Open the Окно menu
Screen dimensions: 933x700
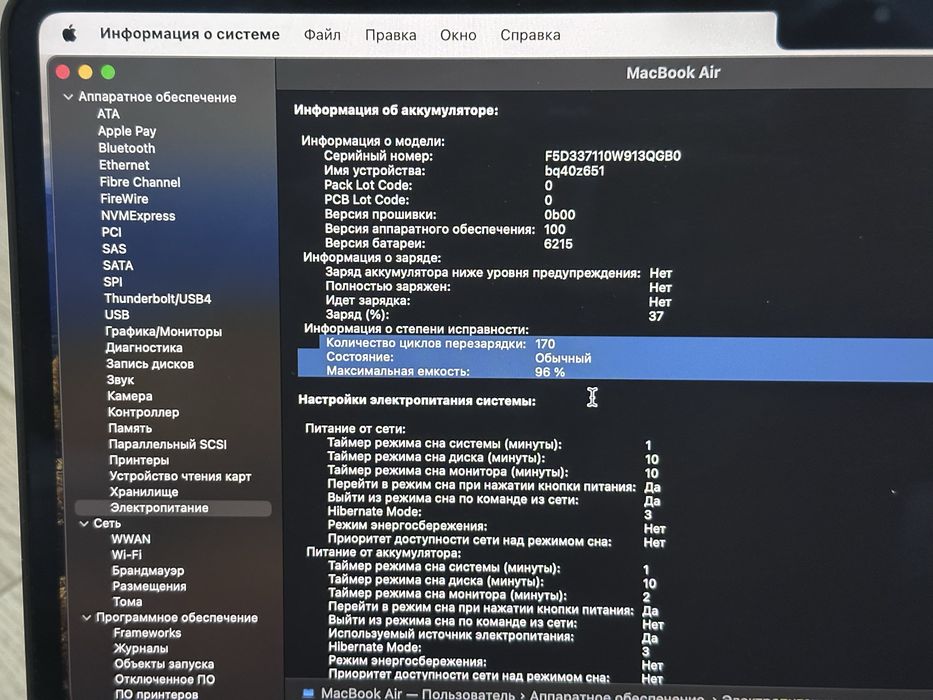(x=458, y=35)
